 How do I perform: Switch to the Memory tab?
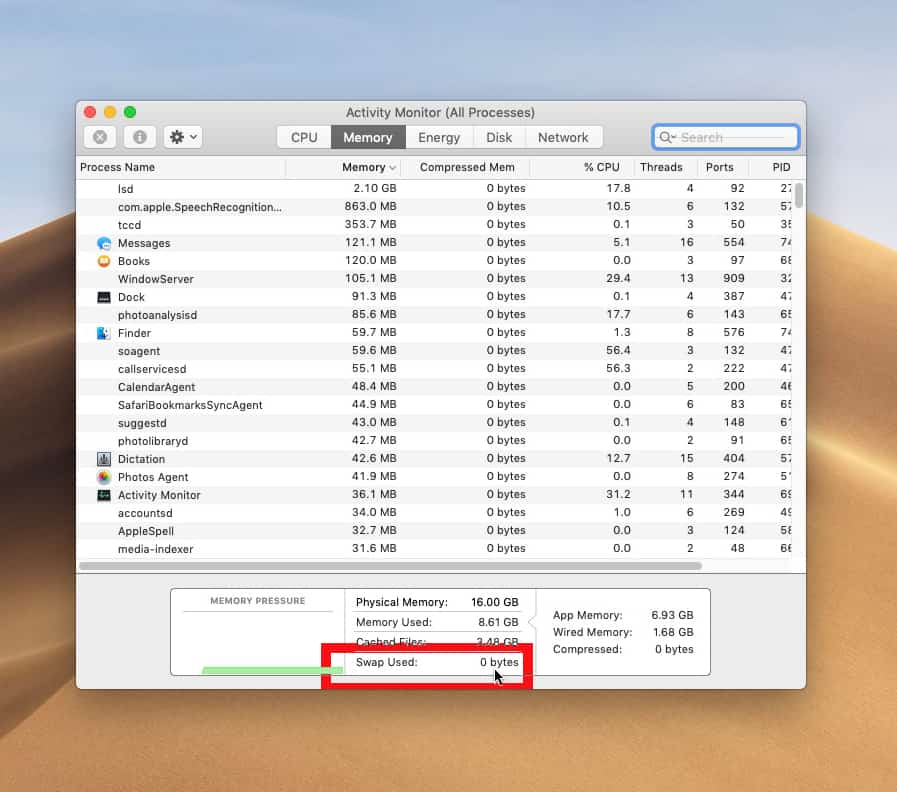click(368, 137)
